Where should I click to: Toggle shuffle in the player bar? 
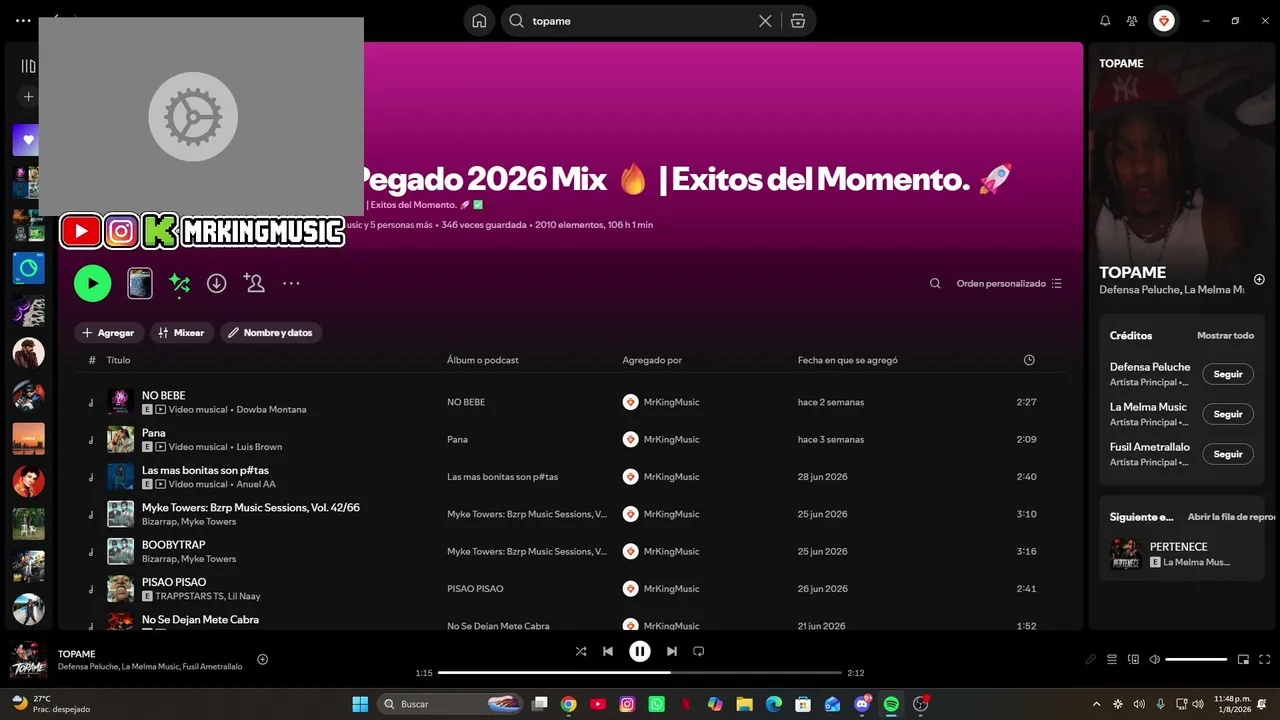pos(581,651)
